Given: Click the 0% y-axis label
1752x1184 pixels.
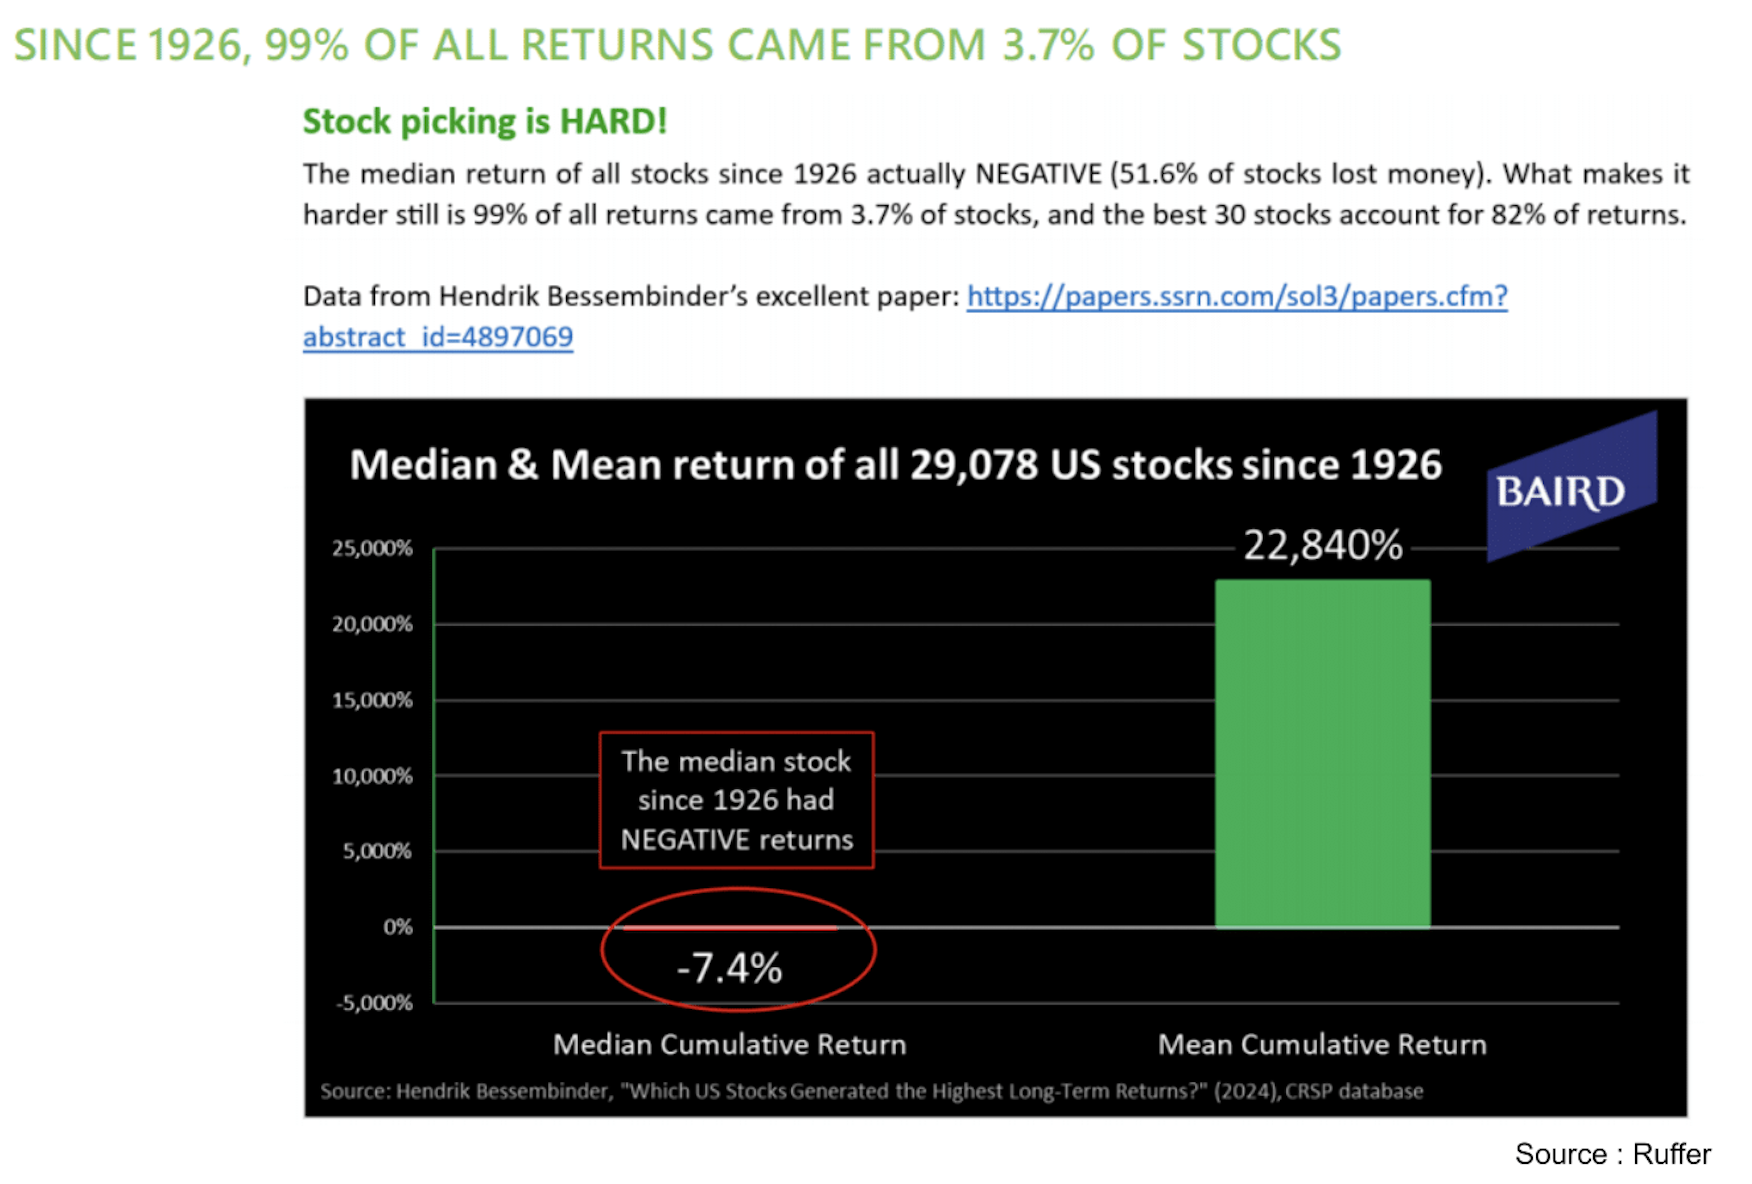Looking at the screenshot, I should 397,927.
